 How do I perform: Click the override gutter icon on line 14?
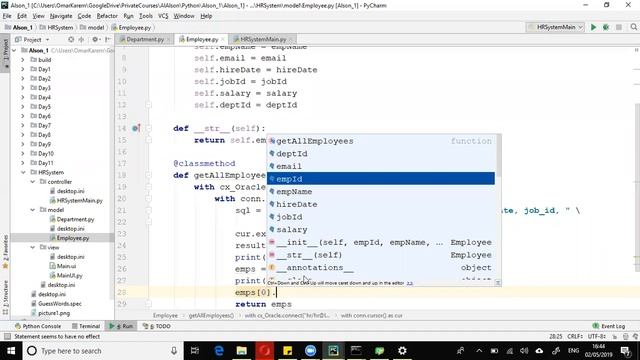coord(136,128)
